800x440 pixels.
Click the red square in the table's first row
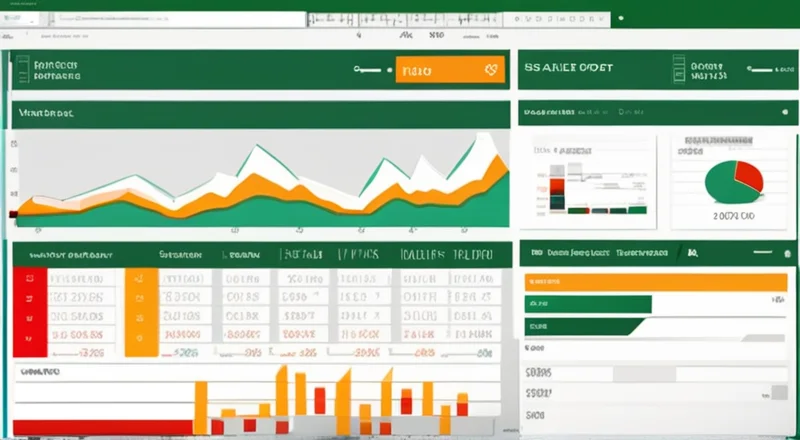pyautogui.click(x=27, y=279)
